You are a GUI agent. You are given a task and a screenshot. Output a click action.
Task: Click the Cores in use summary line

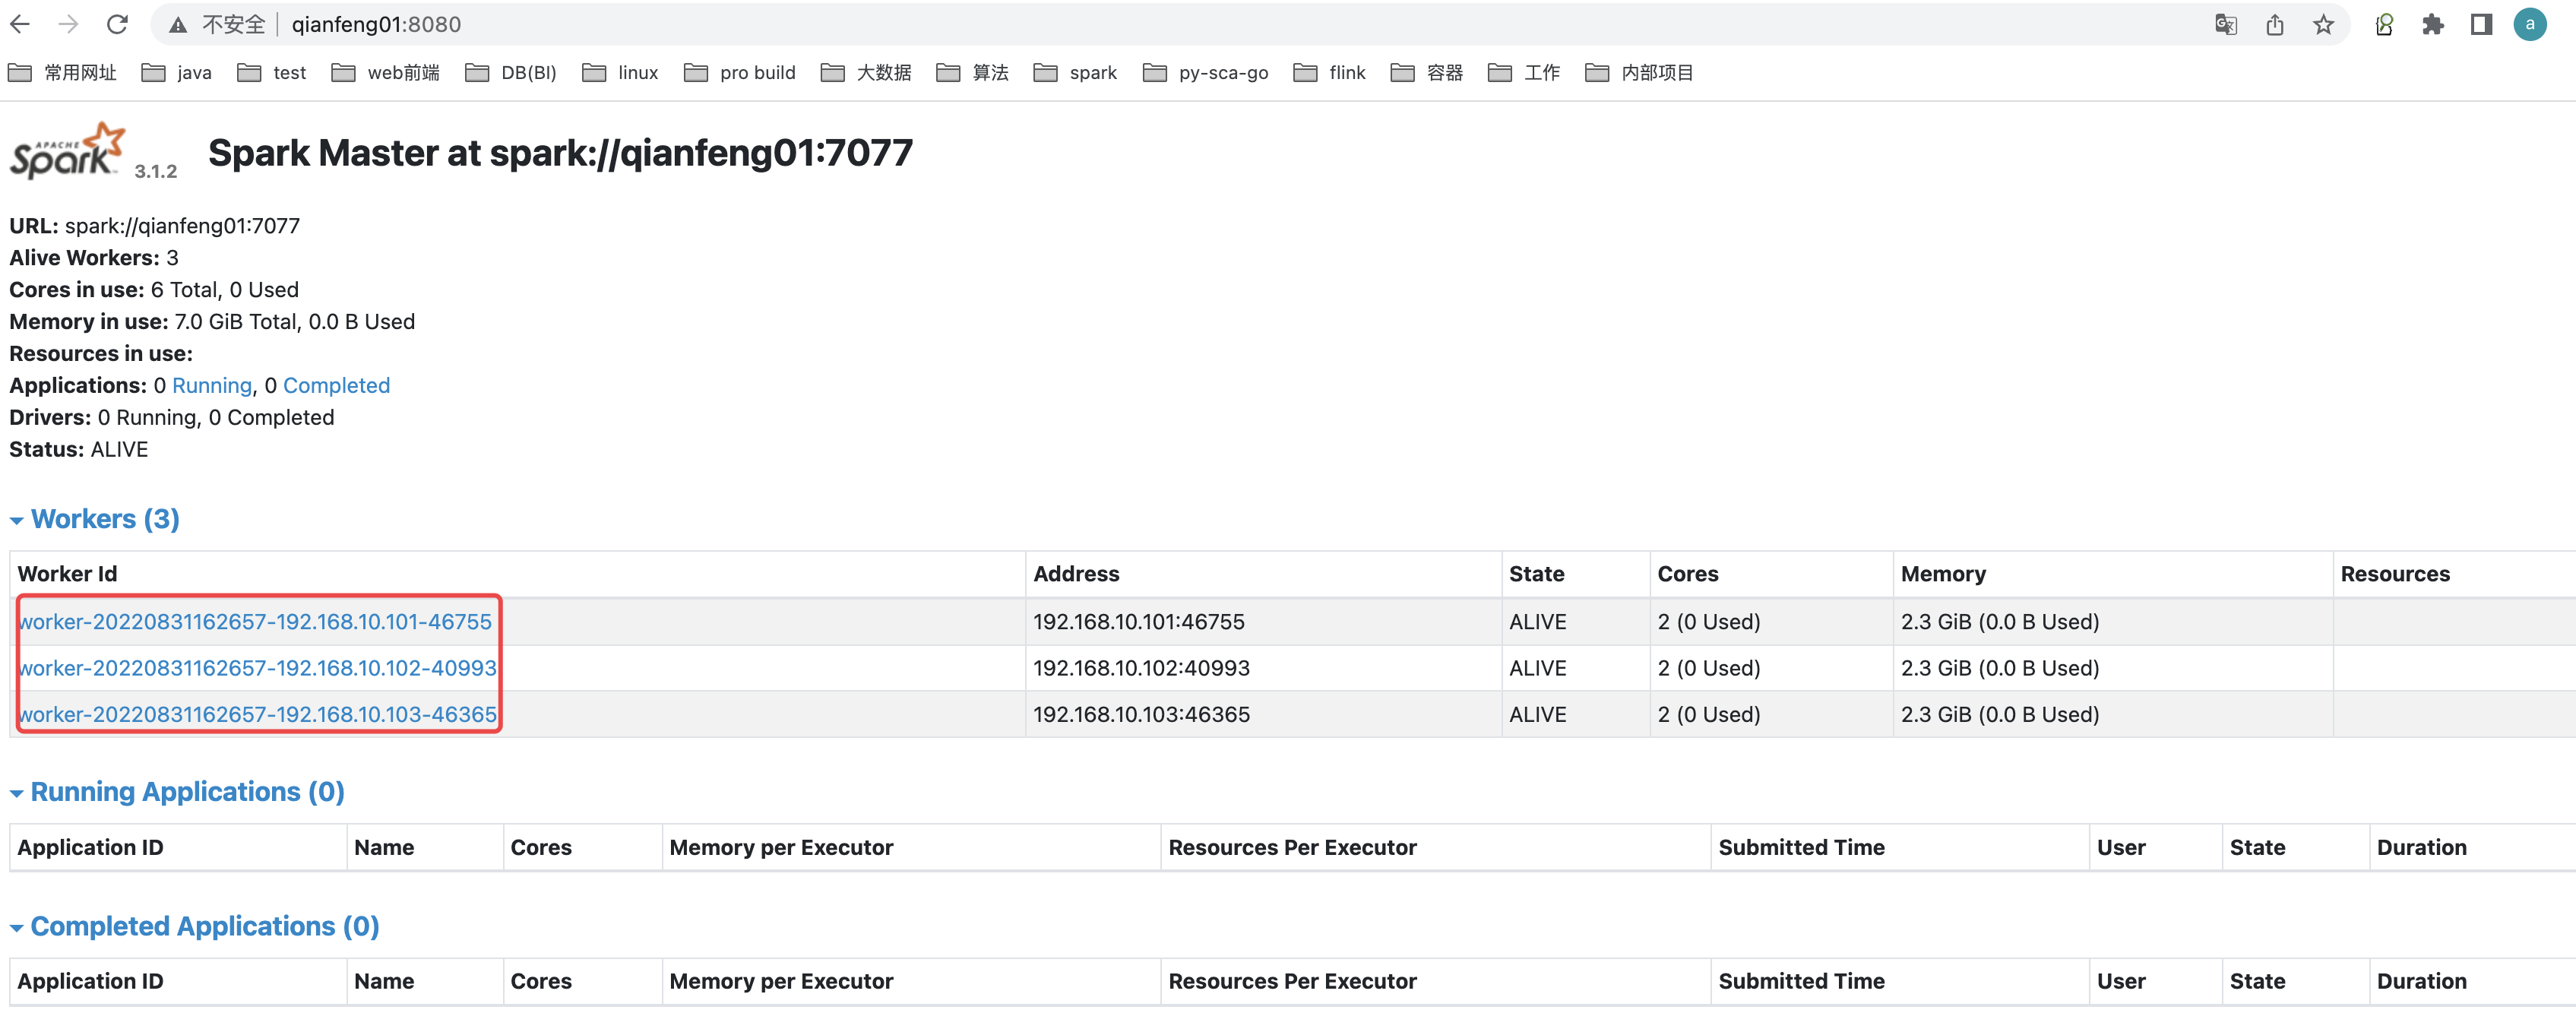pyautogui.click(x=154, y=290)
